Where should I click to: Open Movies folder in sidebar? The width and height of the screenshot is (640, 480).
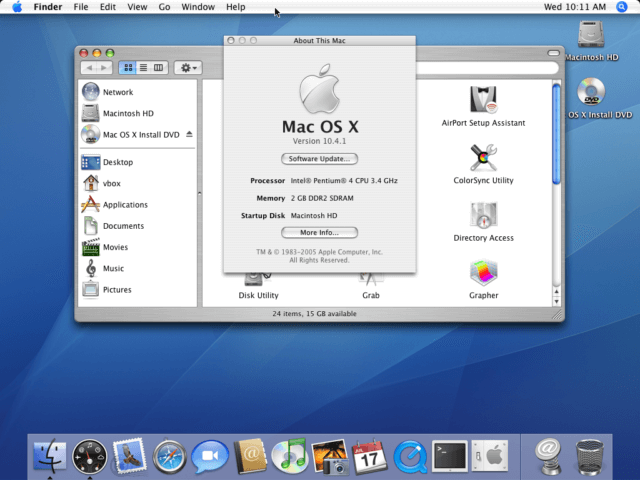pyautogui.click(x=137, y=247)
